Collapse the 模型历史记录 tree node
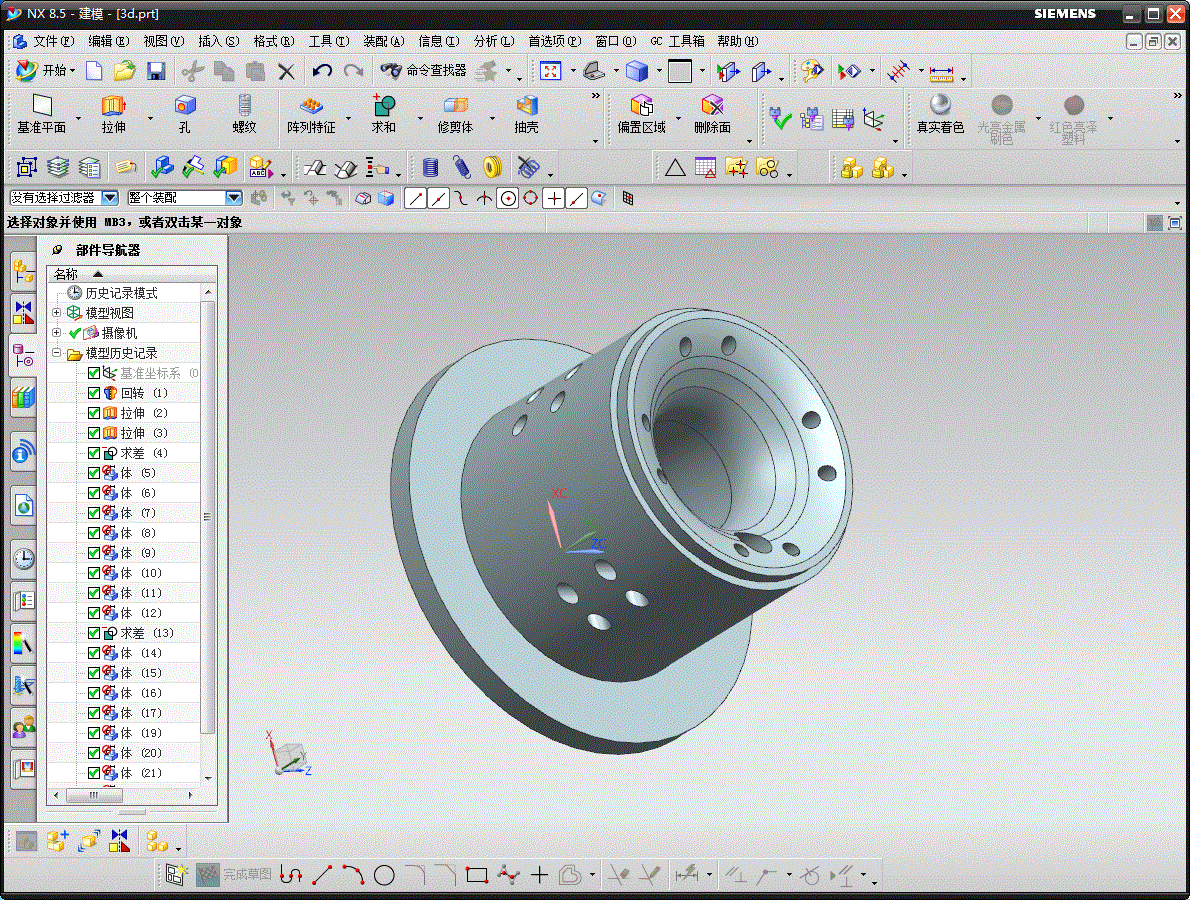 click(57, 353)
